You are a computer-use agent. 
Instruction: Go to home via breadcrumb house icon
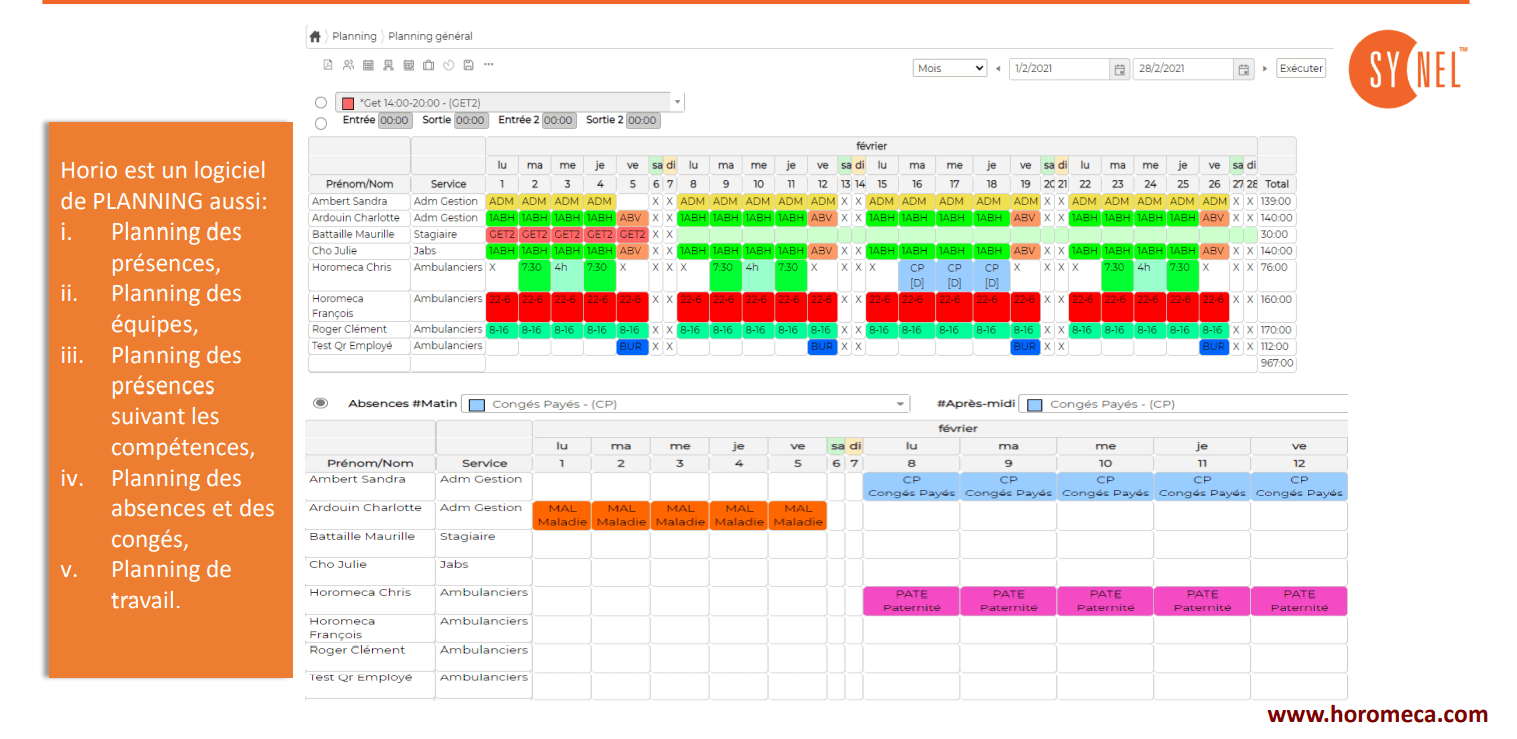[x=315, y=36]
